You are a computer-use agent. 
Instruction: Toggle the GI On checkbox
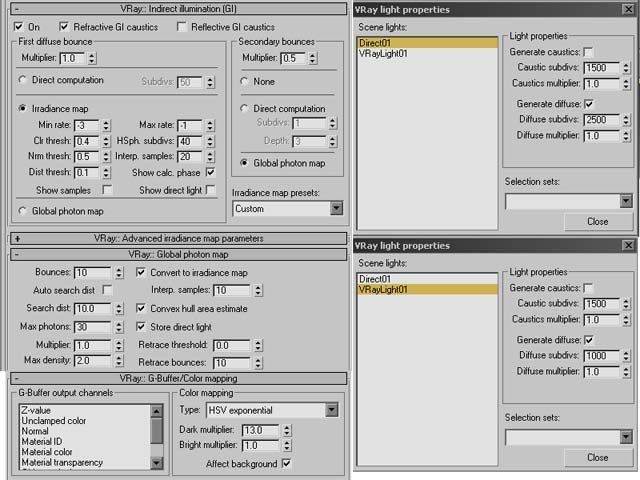(x=18, y=27)
